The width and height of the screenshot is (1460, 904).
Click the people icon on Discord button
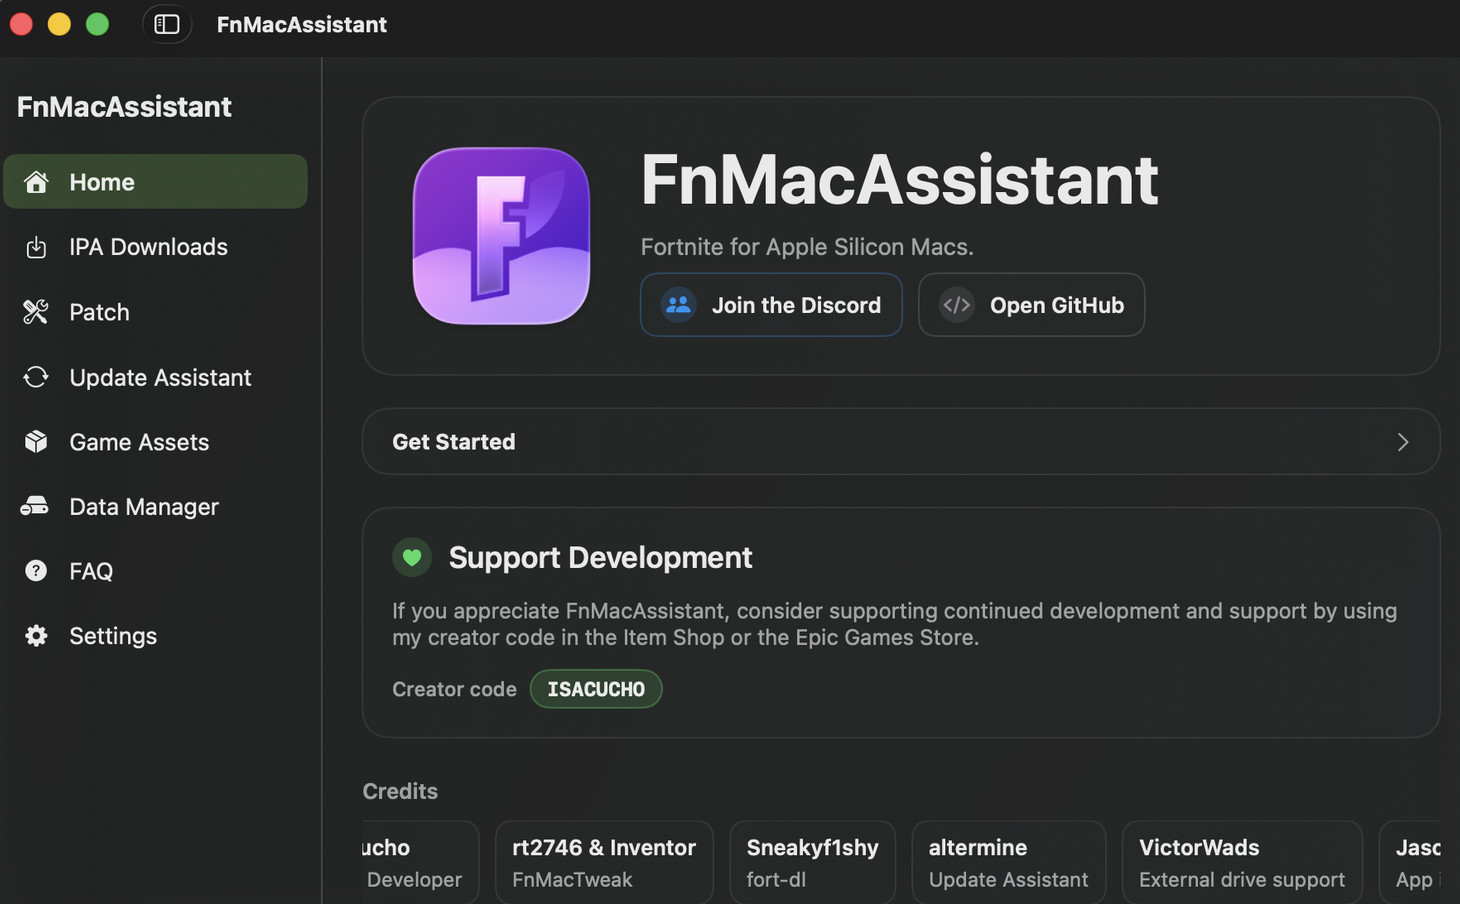click(678, 305)
